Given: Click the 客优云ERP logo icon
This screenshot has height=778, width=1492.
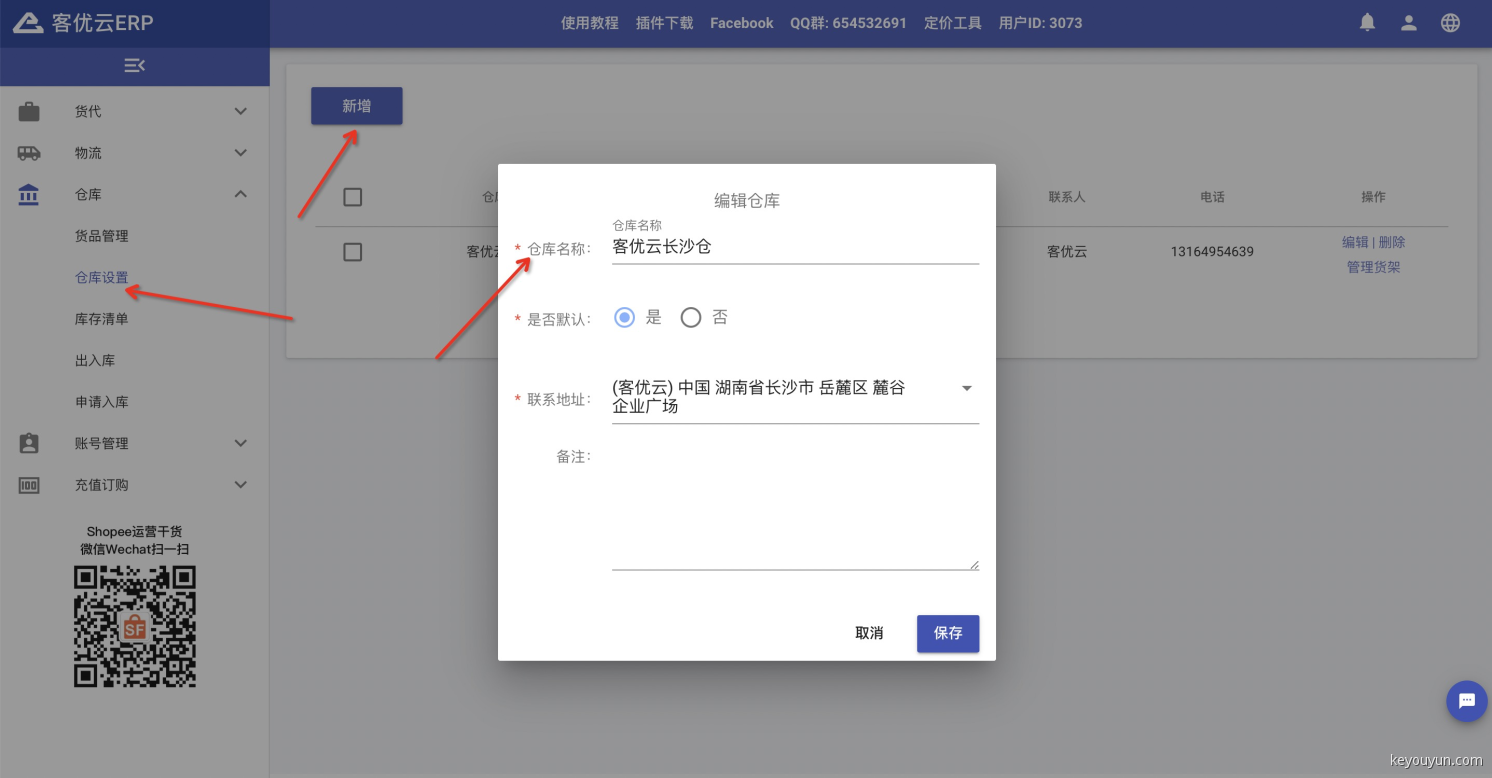Looking at the screenshot, I should coord(28,23).
